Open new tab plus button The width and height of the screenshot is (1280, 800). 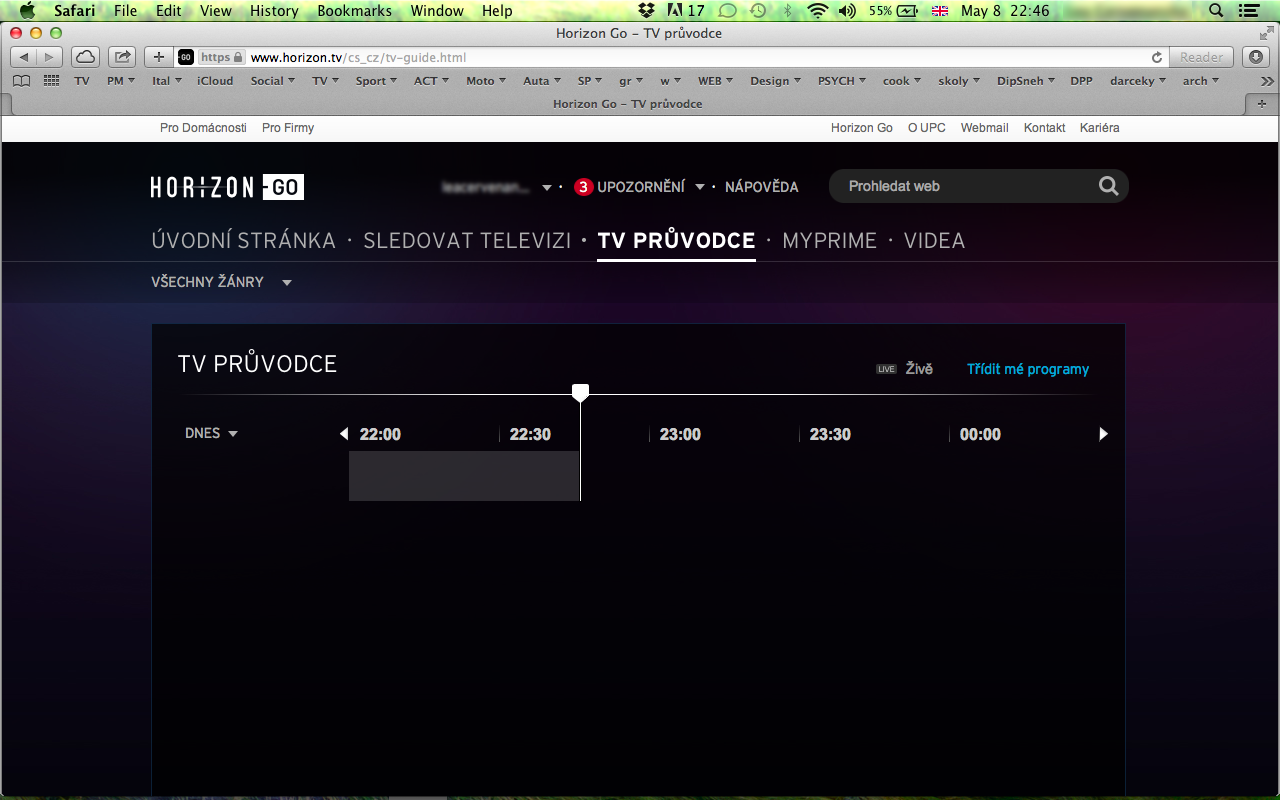[x=1261, y=104]
